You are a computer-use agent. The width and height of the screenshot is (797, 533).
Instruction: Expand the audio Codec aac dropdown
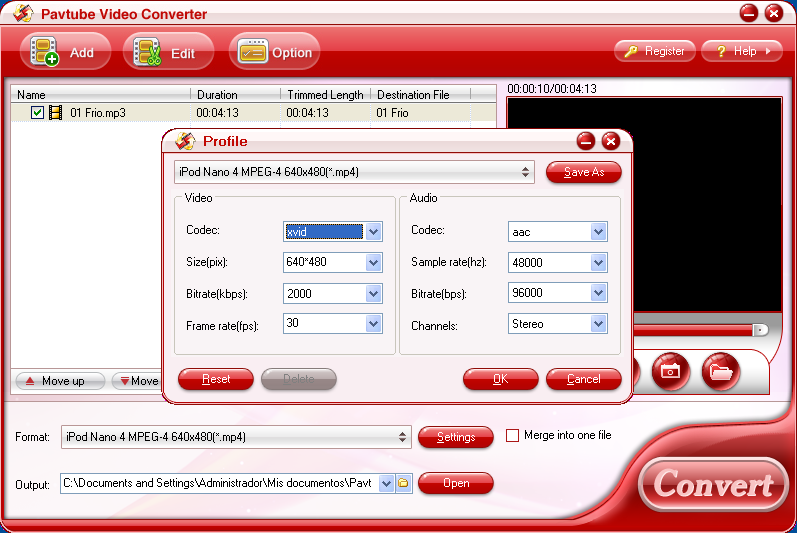[x=599, y=232]
